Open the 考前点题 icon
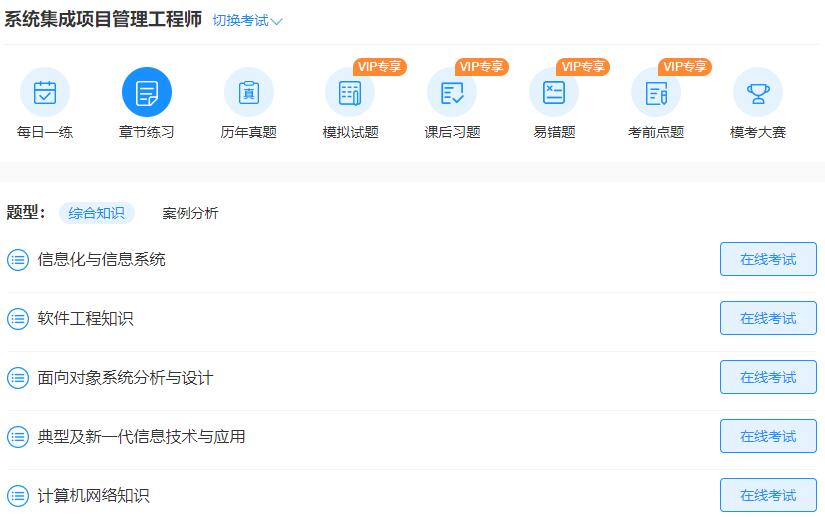This screenshot has width=825, height=517. pos(656,93)
